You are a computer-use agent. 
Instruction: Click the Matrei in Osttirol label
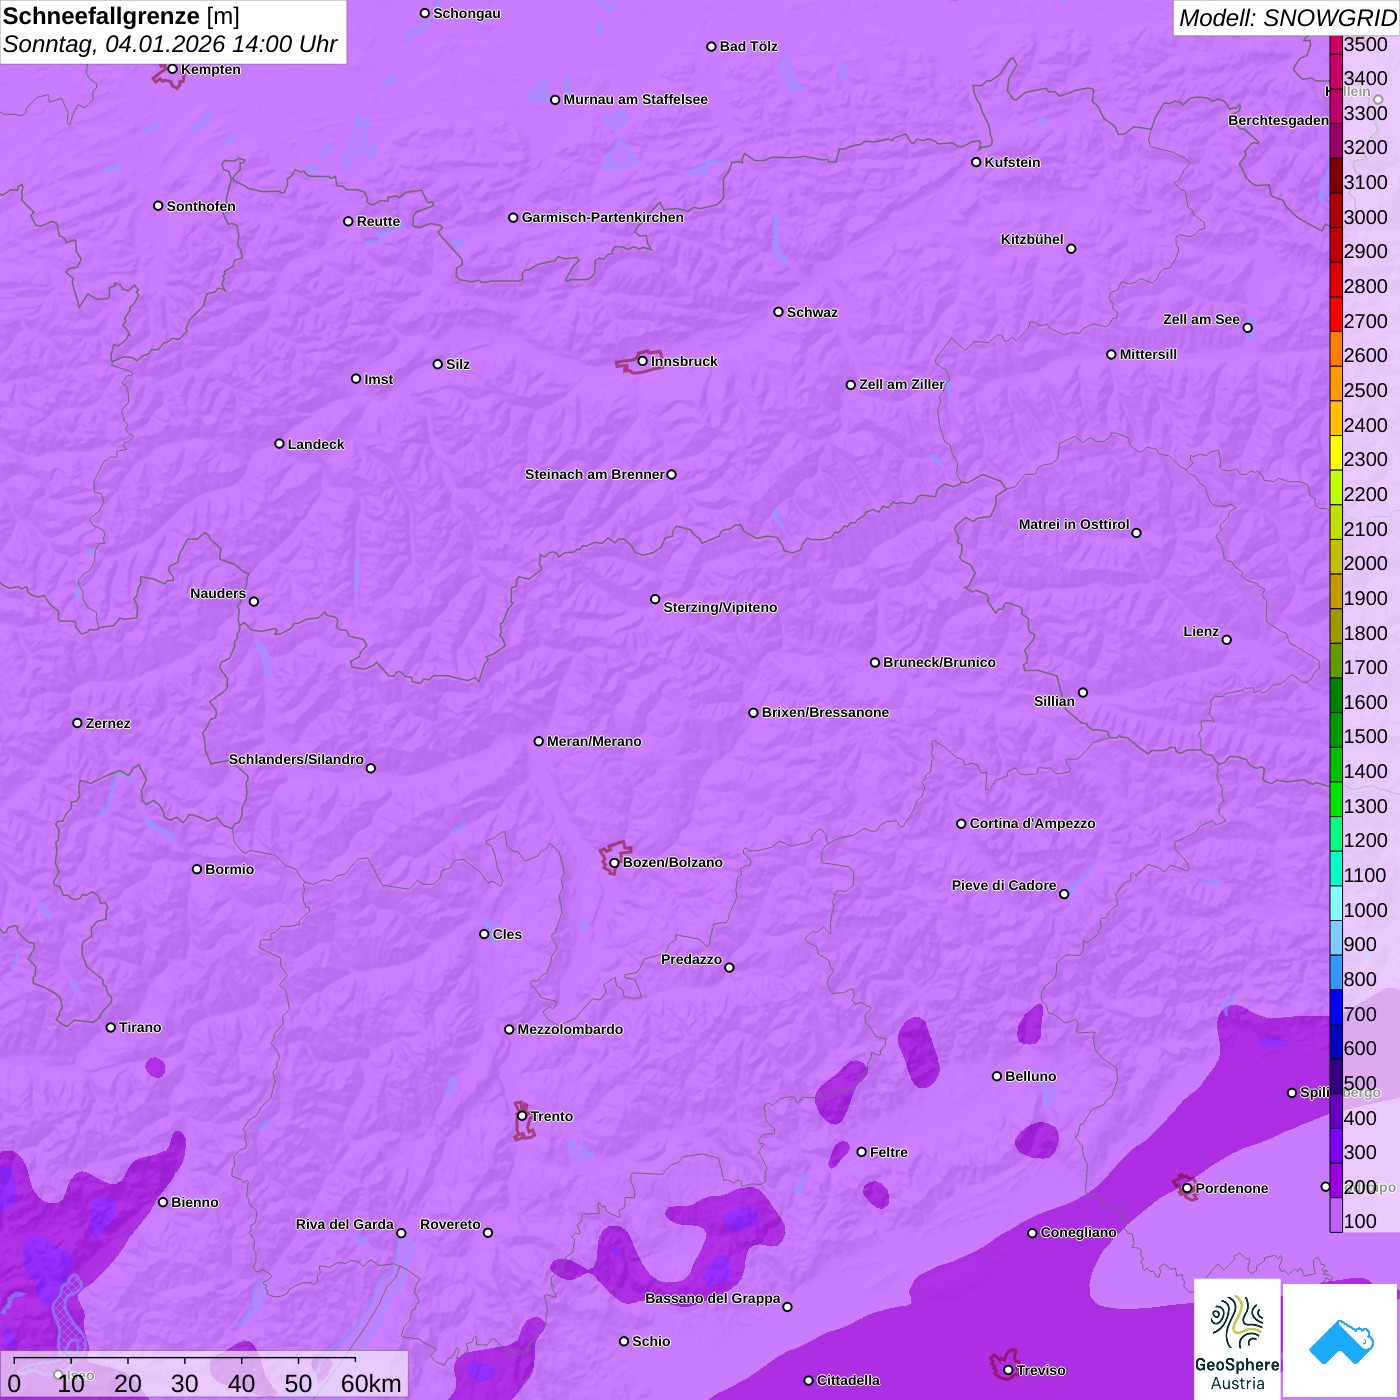point(1074,524)
